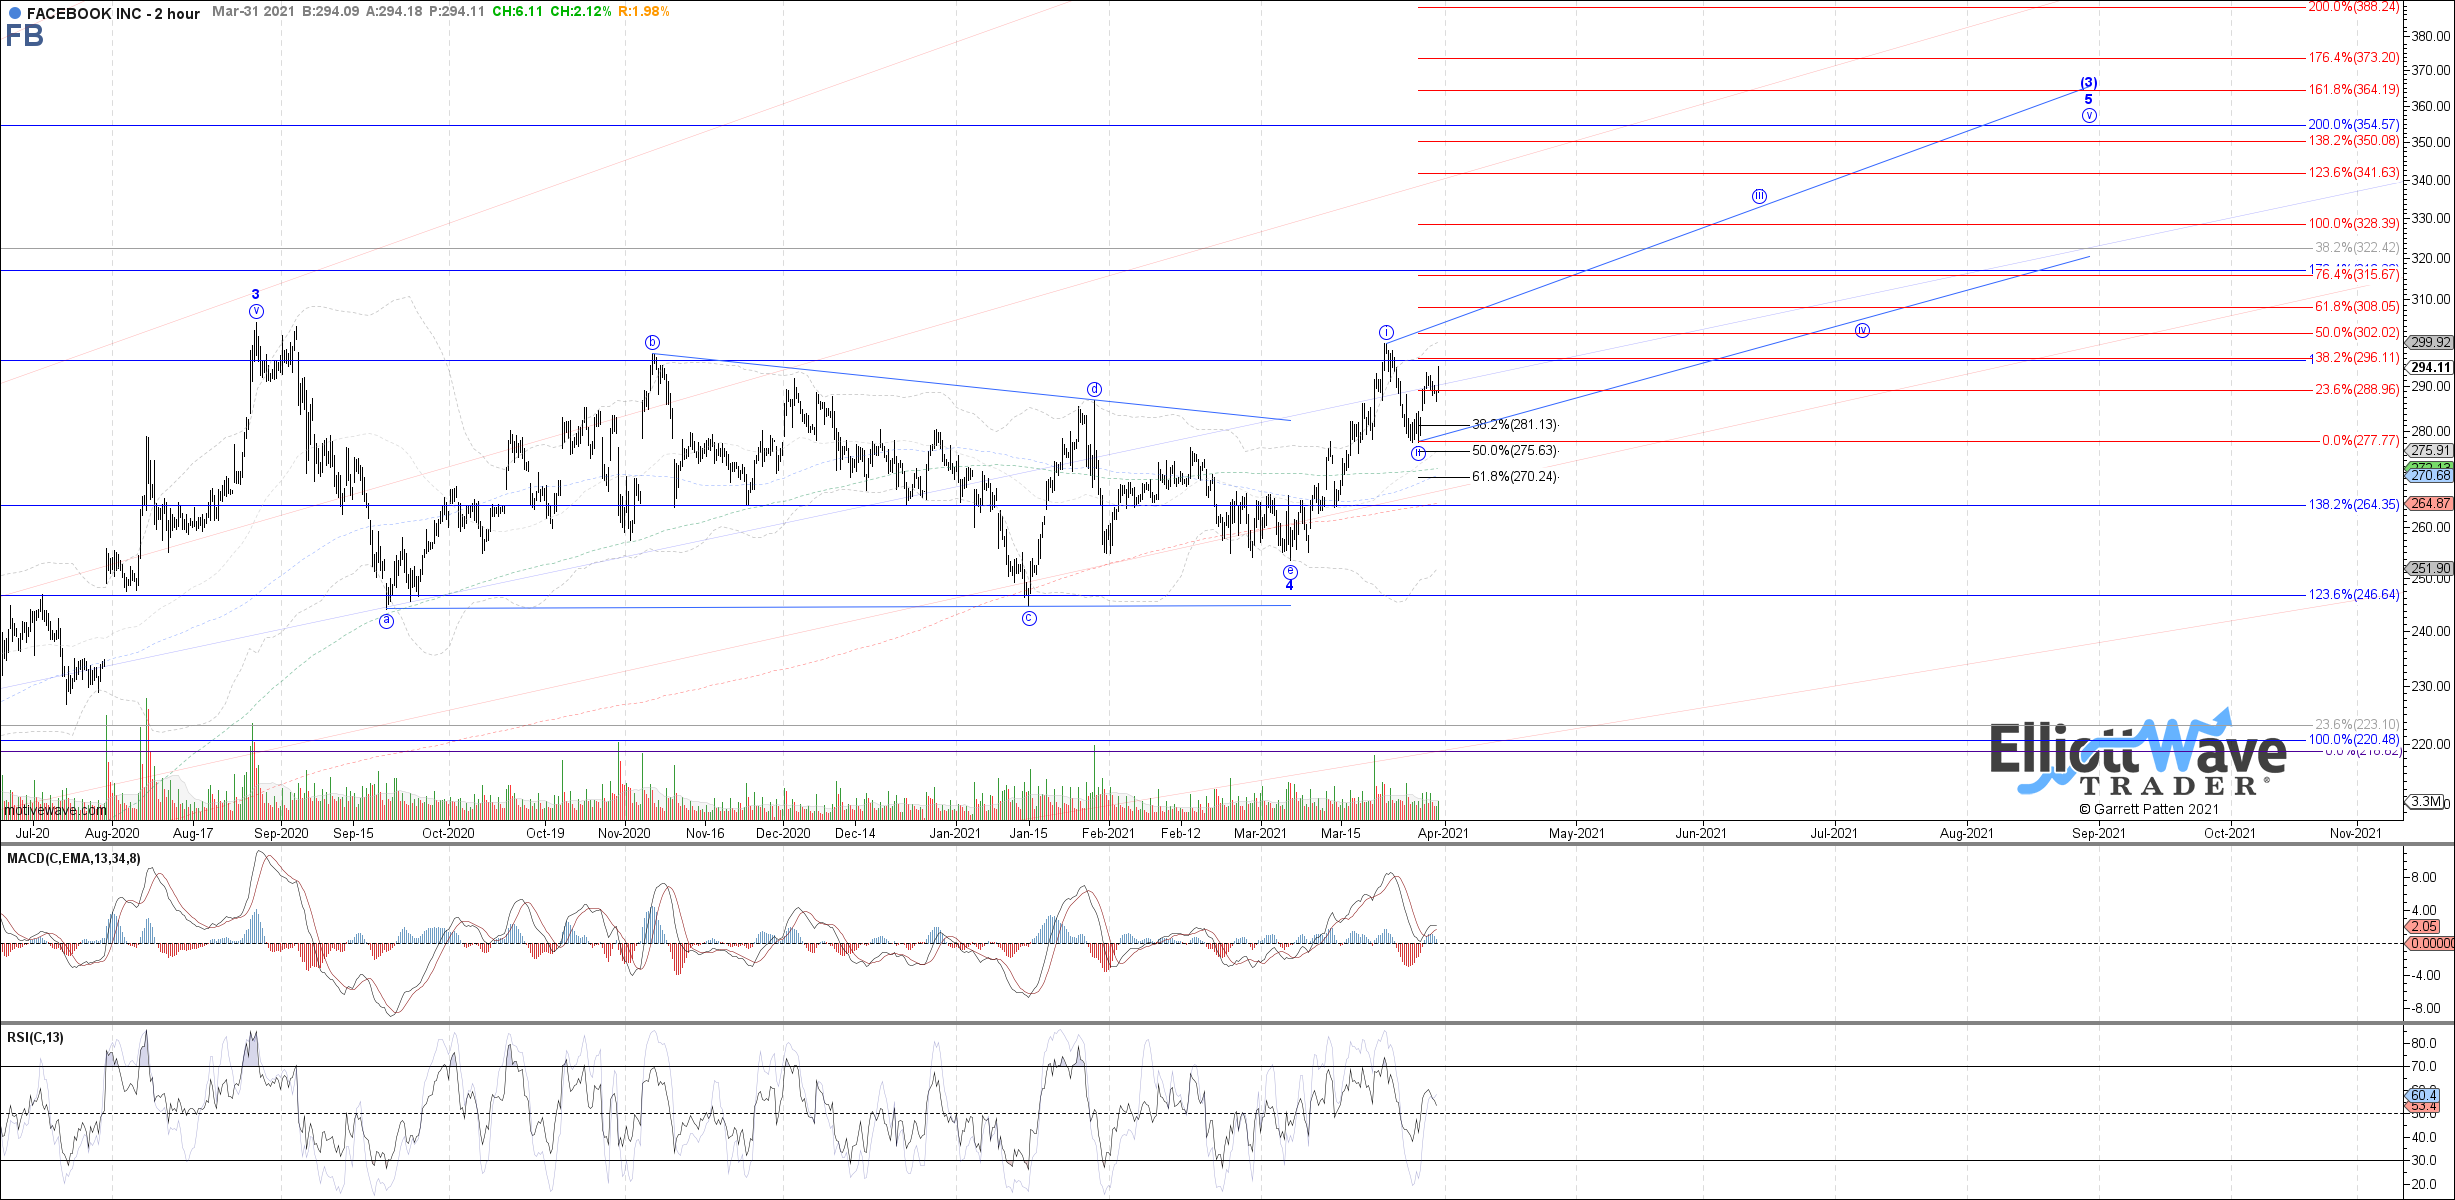Select the 23.6%(288.96) Fibonacci label
Screen dimensions: 2455x1200
coord(2357,390)
